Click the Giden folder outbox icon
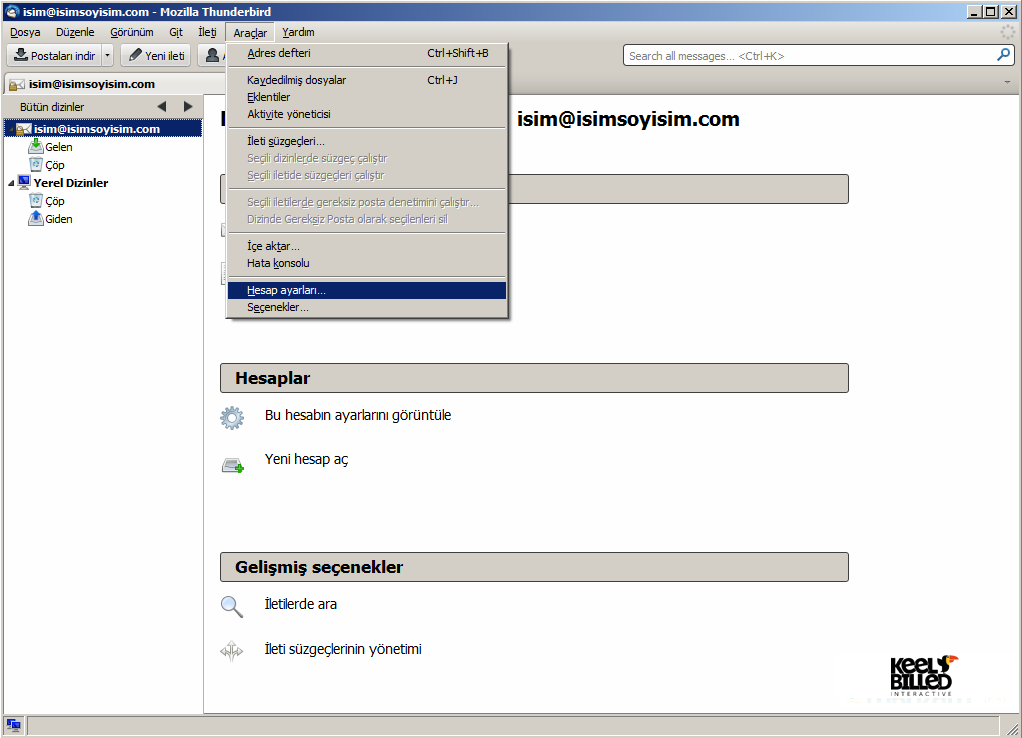The image size is (1022, 738). (x=36, y=218)
